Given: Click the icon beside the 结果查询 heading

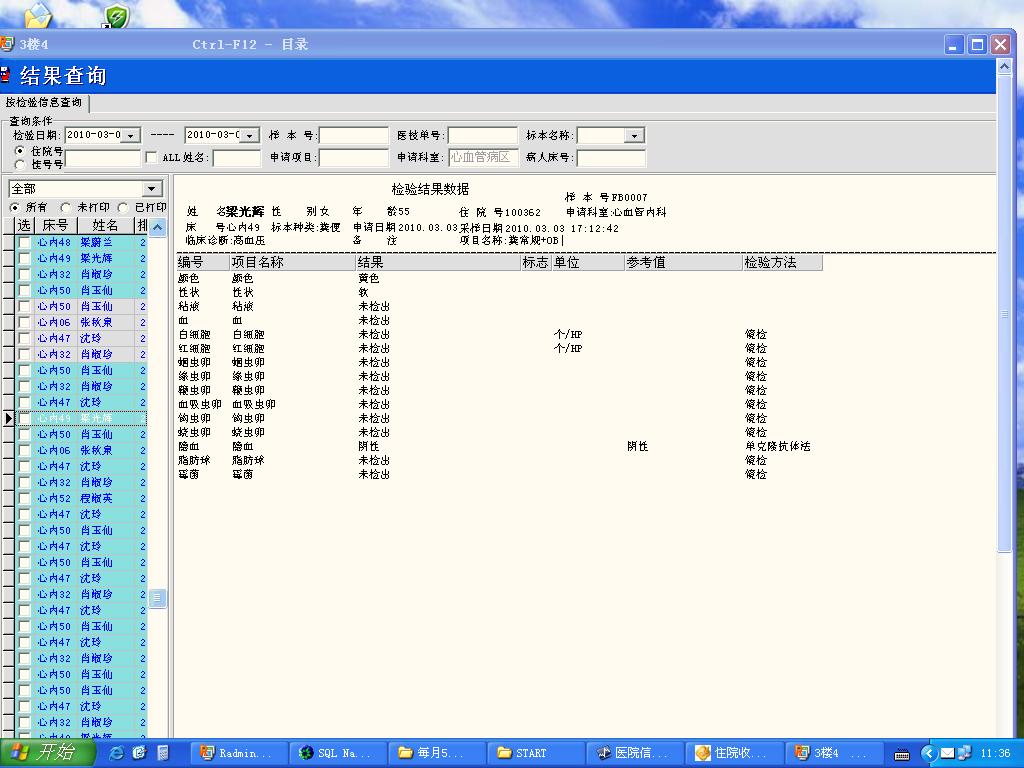Looking at the screenshot, I should click(x=5, y=74).
